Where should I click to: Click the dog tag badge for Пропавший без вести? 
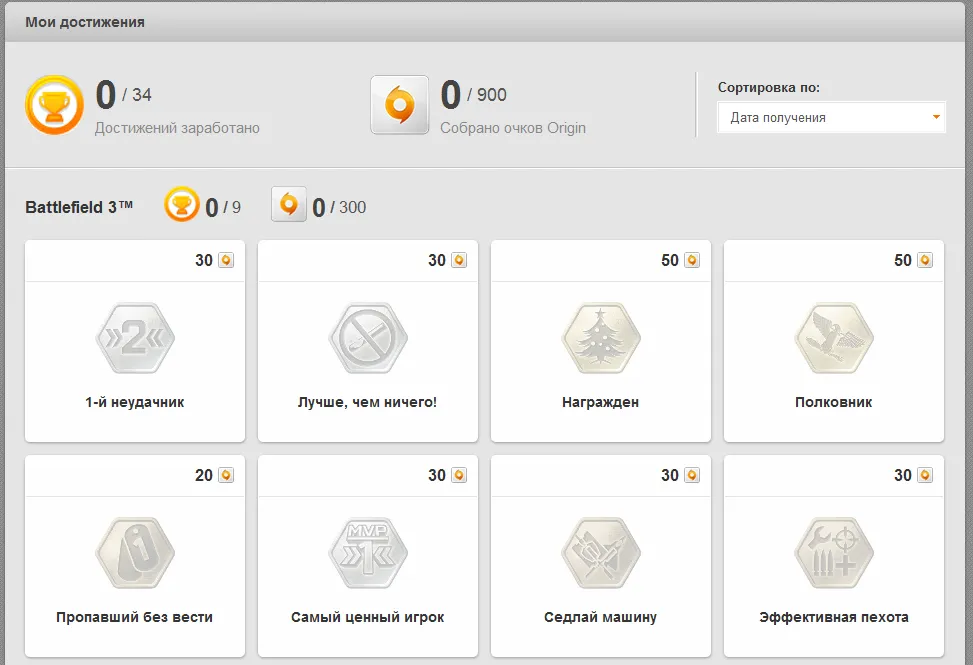tap(135, 553)
